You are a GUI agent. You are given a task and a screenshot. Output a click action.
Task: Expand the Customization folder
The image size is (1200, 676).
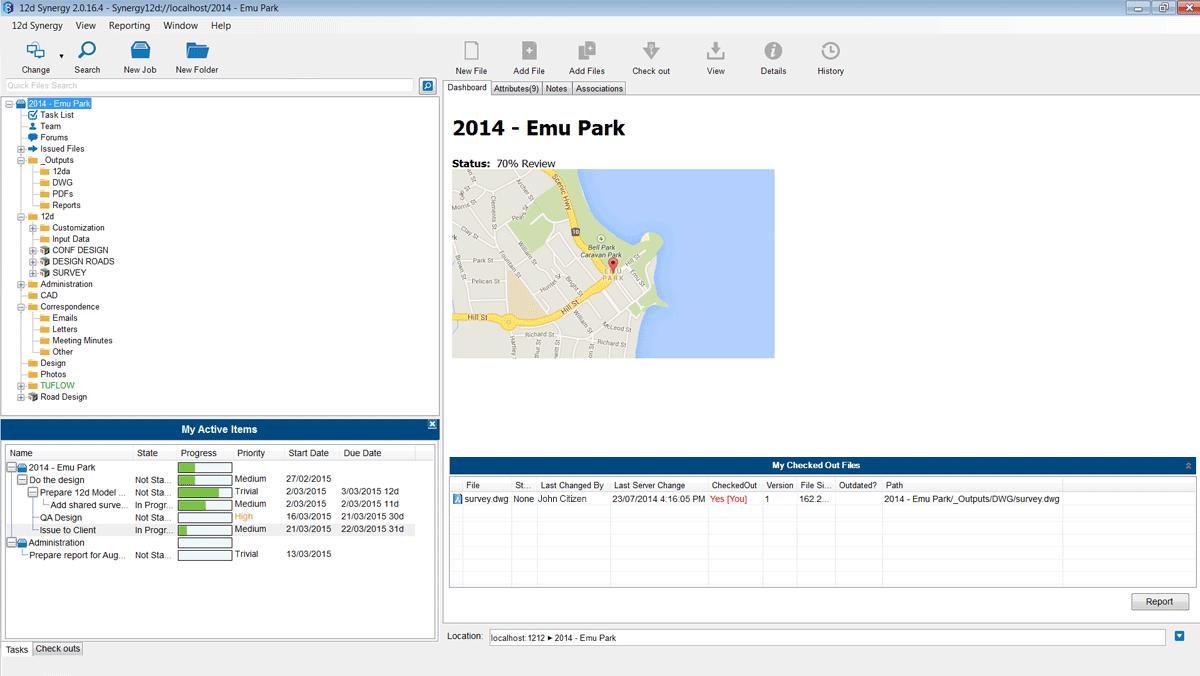coord(33,228)
